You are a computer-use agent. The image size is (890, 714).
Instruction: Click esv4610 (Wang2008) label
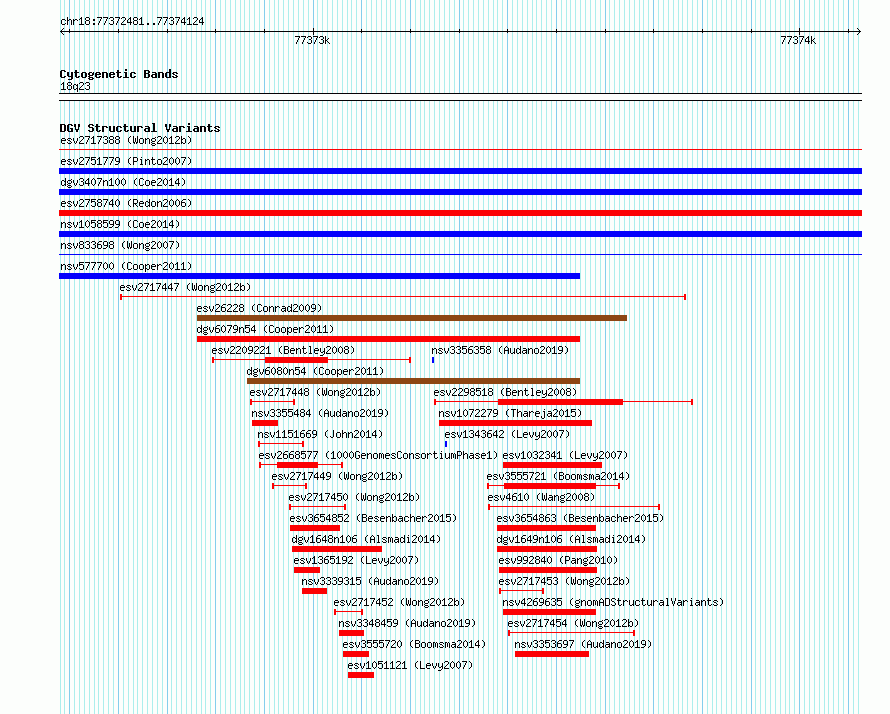pyautogui.click(x=541, y=497)
